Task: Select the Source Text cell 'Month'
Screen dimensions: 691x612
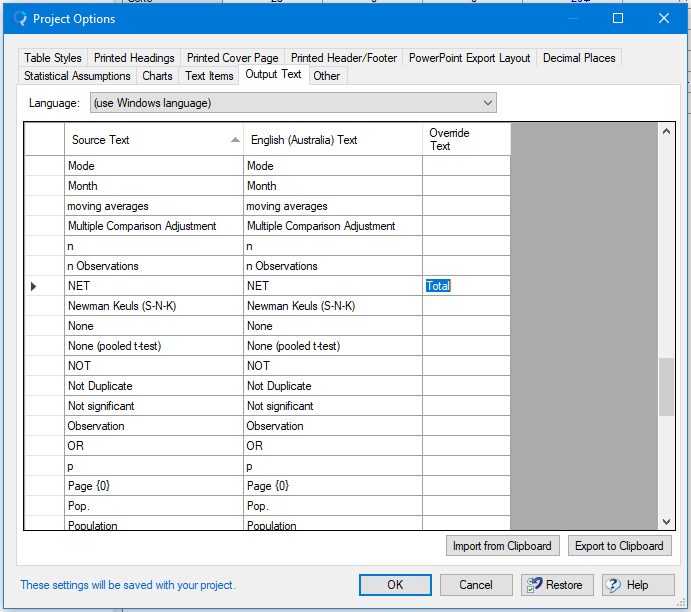Action: pyautogui.click(x=154, y=186)
